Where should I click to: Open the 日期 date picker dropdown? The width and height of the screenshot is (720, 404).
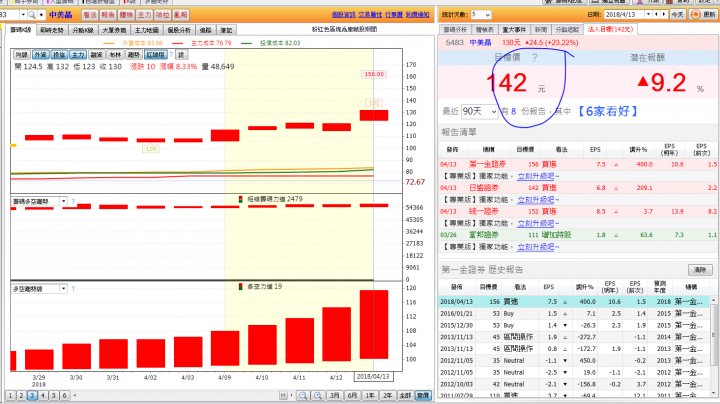(x=648, y=15)
